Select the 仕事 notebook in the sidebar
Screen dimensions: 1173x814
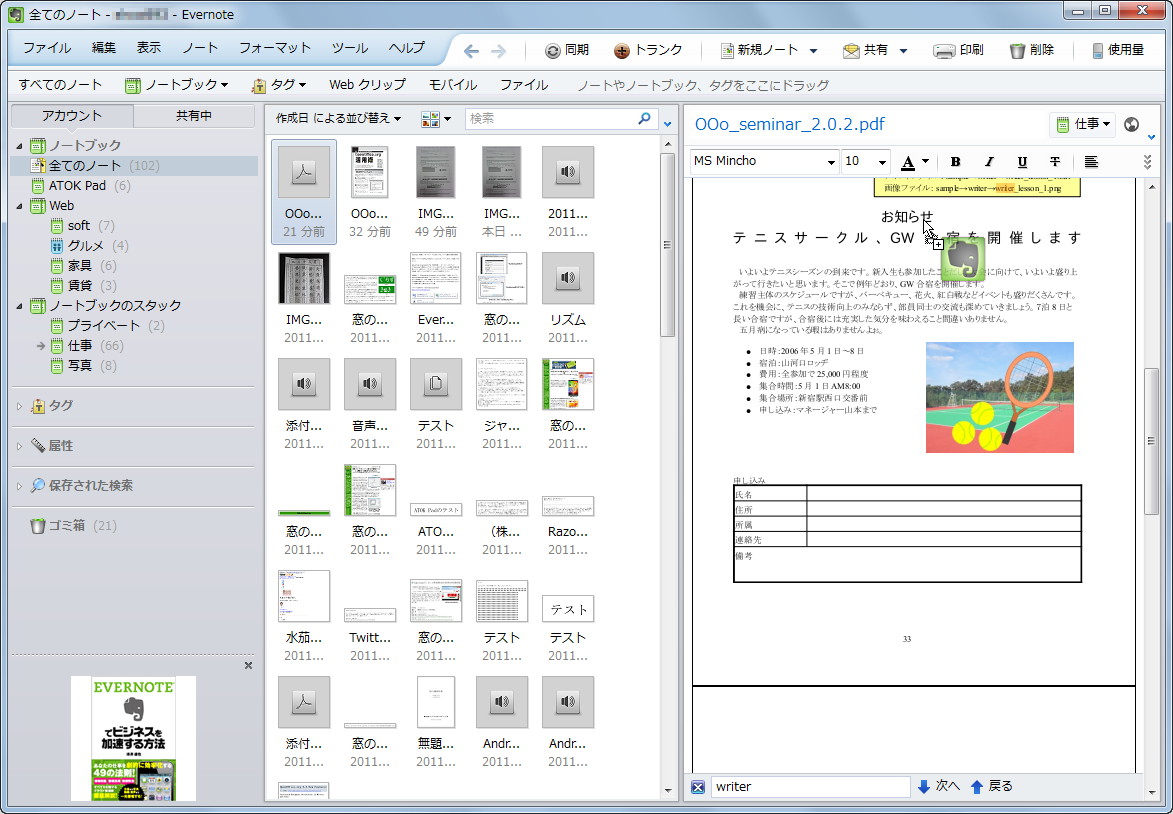click(86, 346)
